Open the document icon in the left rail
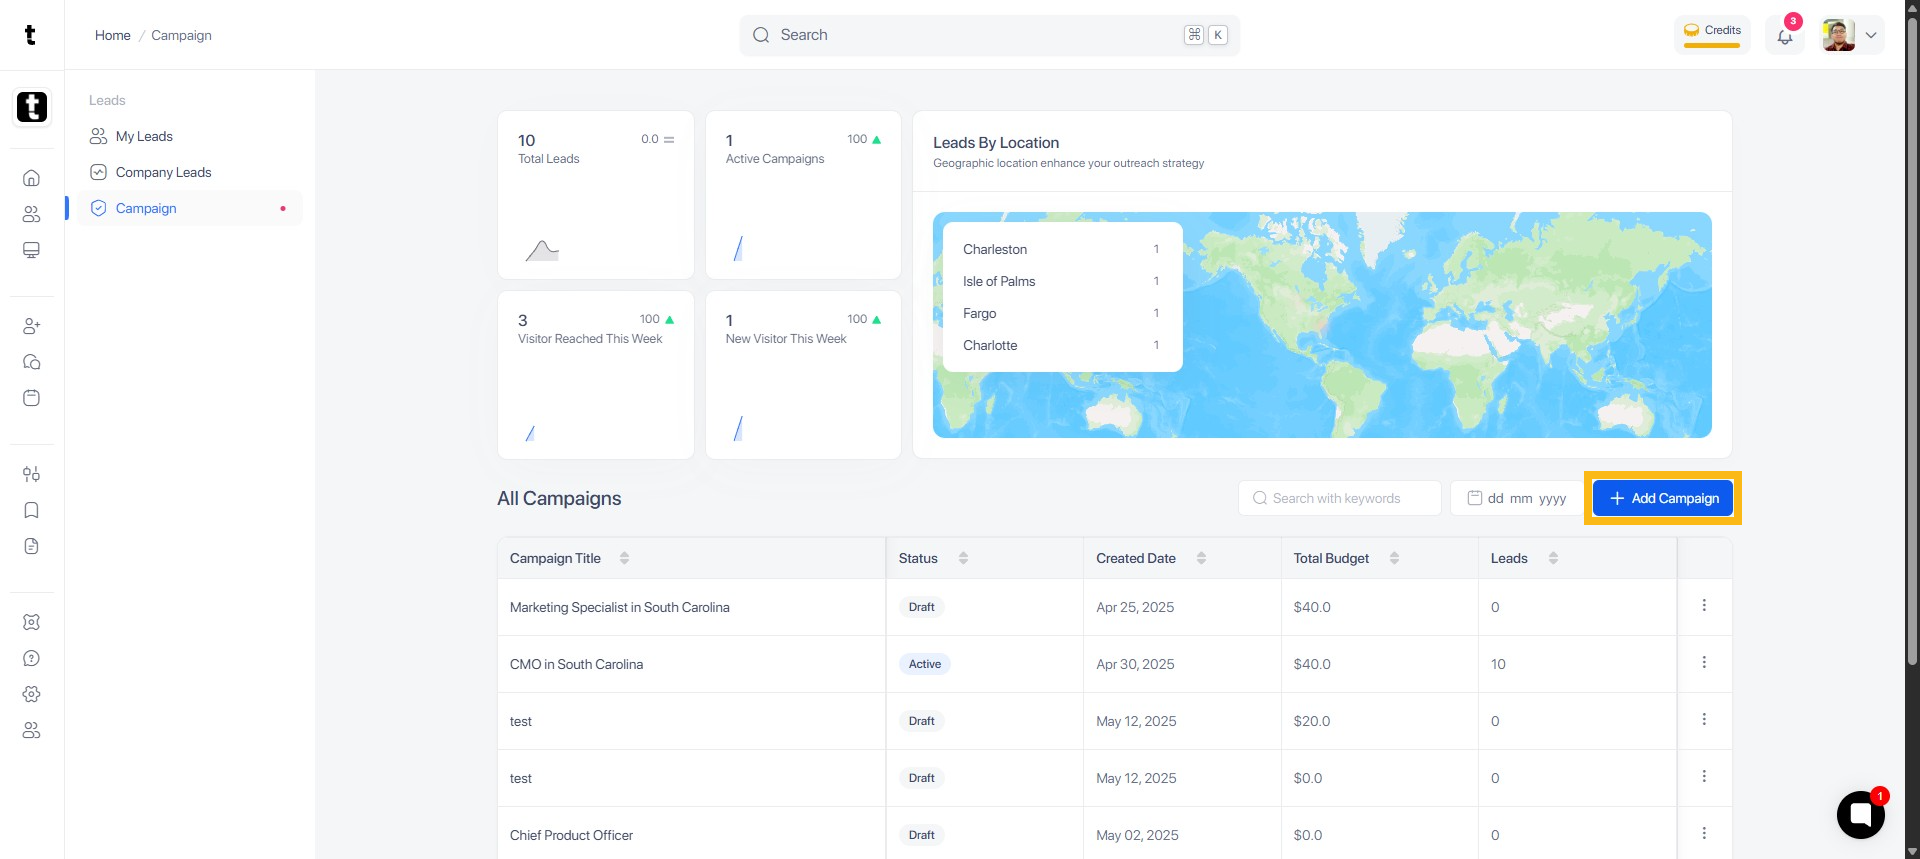The width and height of the screenshot is (1920, 859). 31,546
